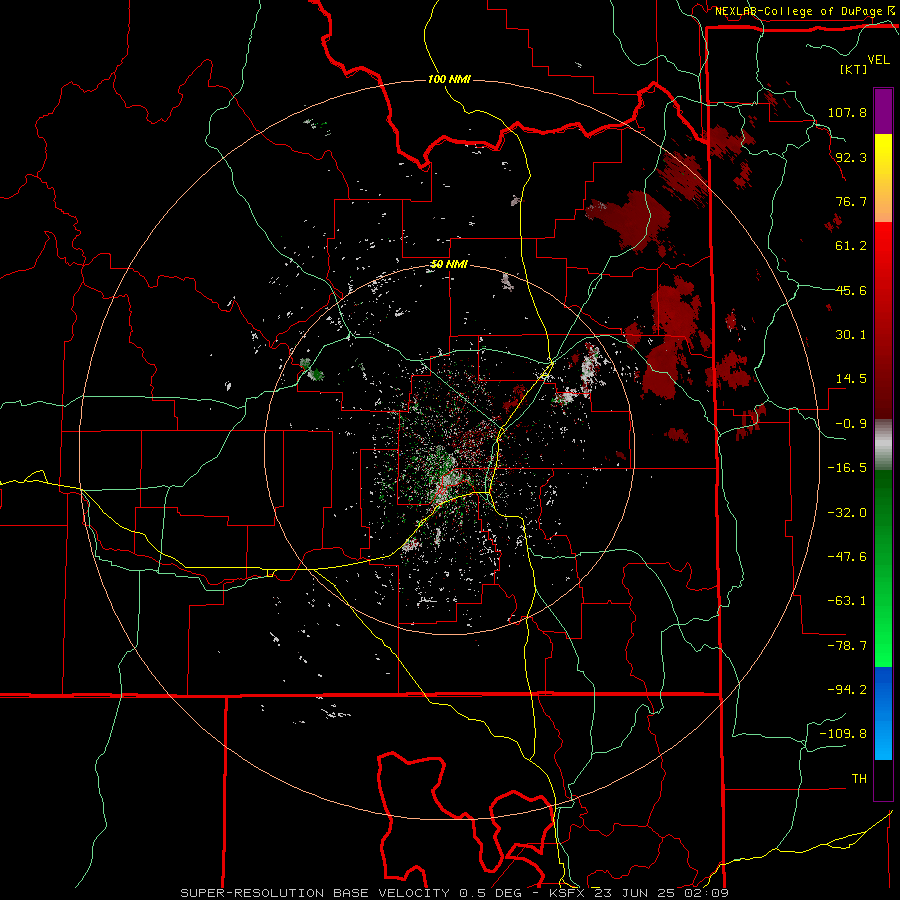
Task: Click the 76.7 value on the velocity scale
Action: pos(851,201)
